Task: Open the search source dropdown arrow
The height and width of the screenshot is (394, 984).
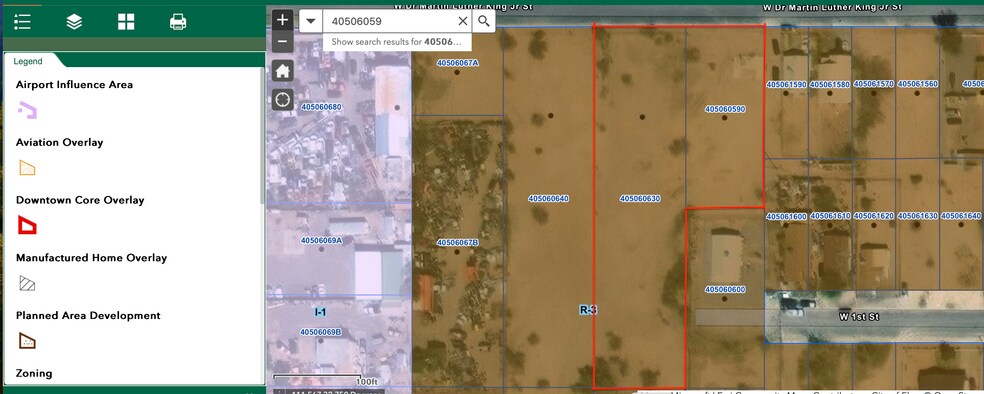Action: click(x=311, y=21)
